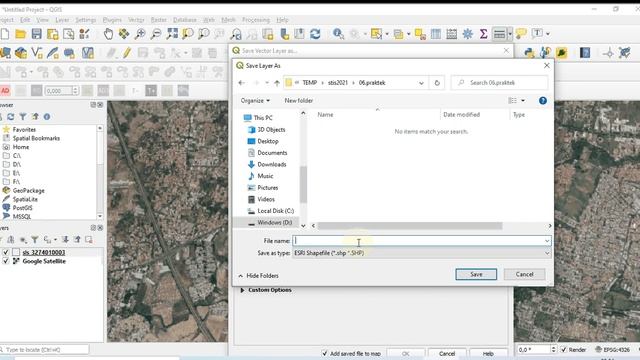Screen dimensions: 640x360
Task: Open the view options dropdown arrow
Action: click(x=523, y=100)
